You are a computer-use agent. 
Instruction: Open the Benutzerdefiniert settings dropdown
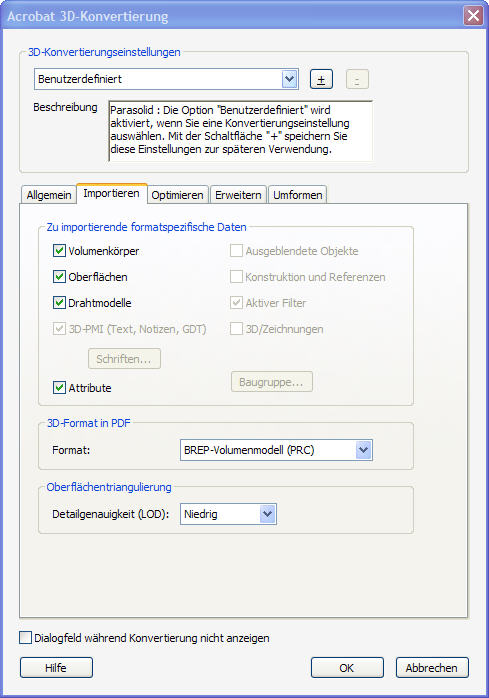tap(166, 79)
